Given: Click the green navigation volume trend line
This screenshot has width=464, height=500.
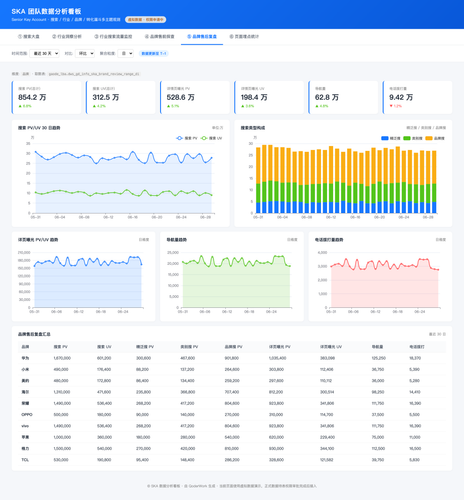Looking at the screenshot, I should (x=236, y=261).
